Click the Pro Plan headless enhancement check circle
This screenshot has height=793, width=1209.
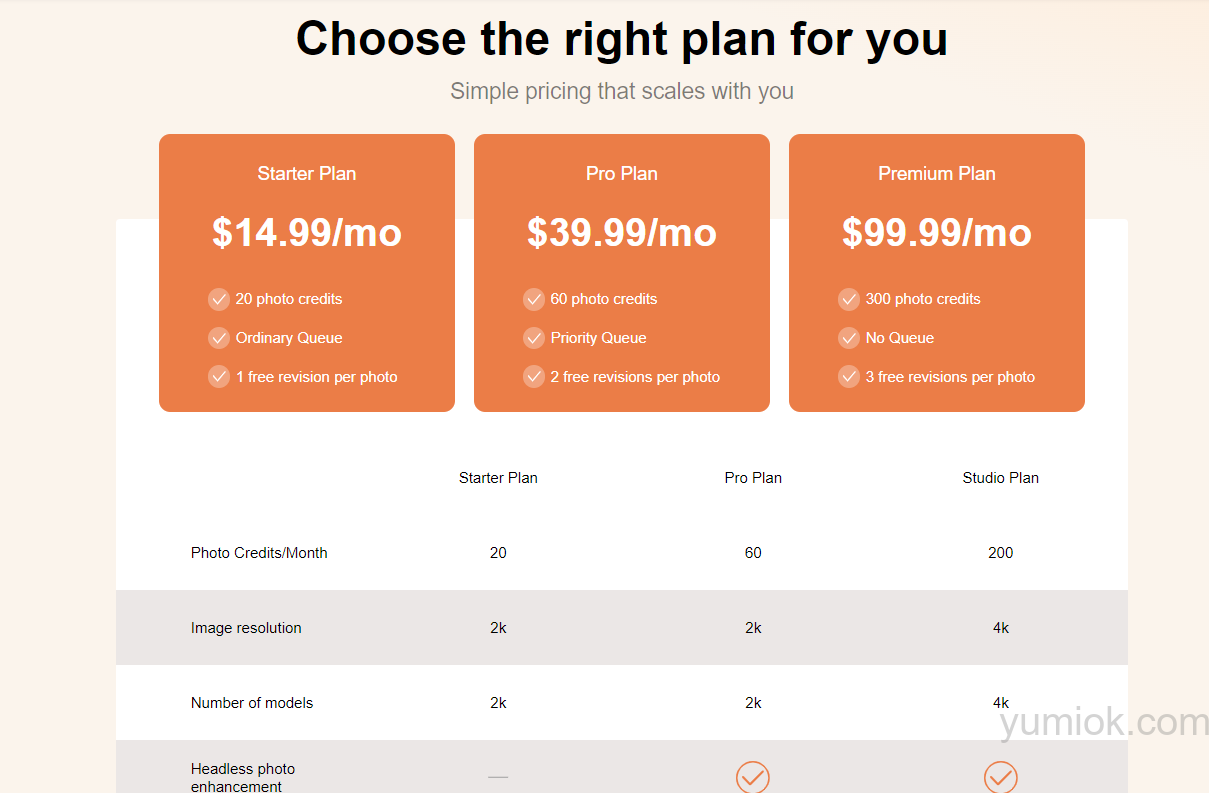pos(753,777)
